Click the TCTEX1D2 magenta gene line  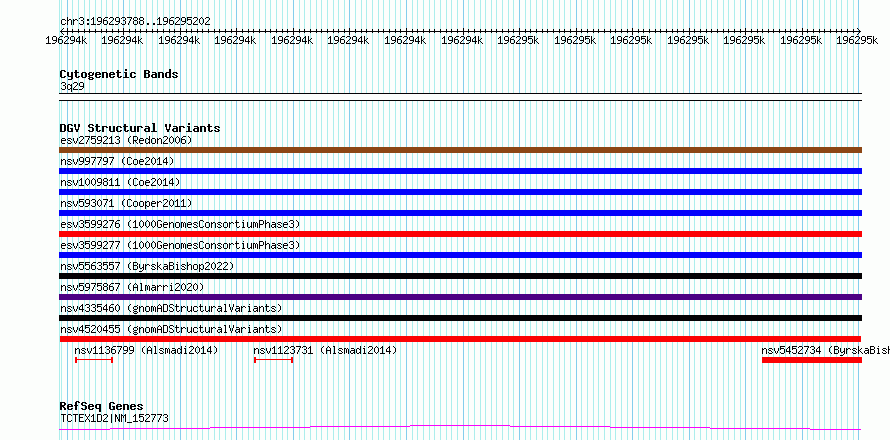pyautogui.click(x=460, y=427)
